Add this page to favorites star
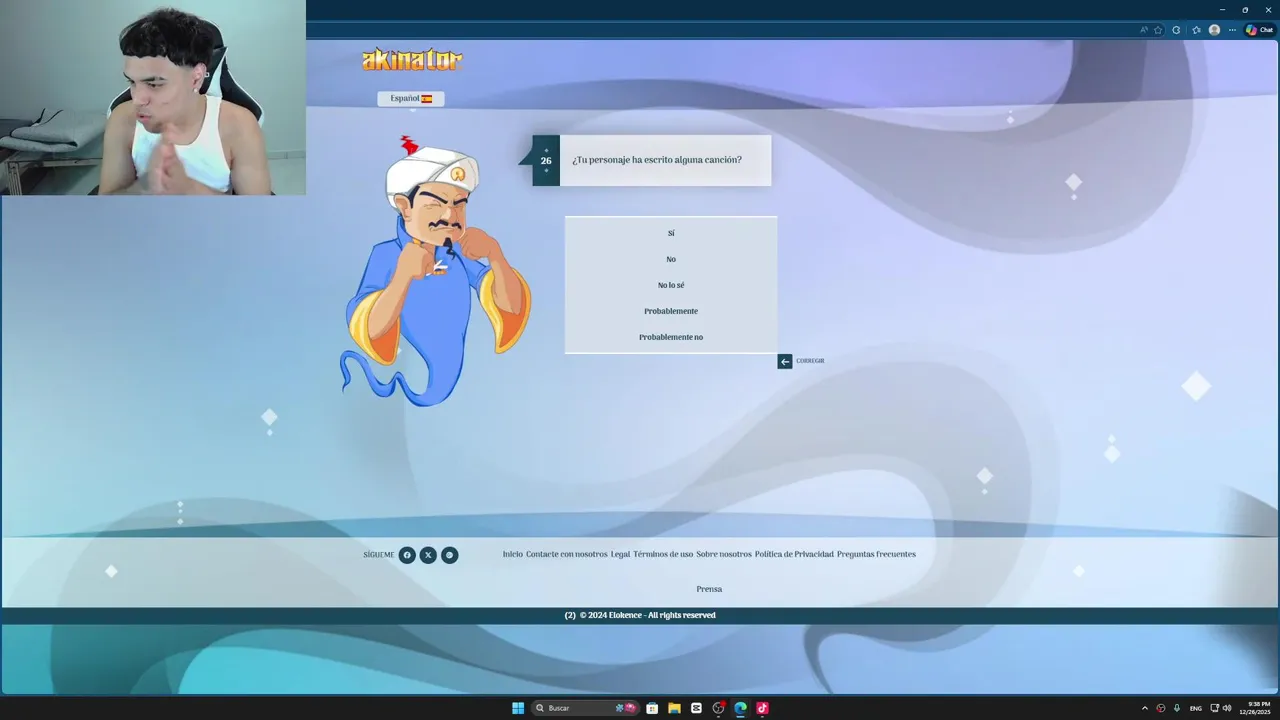Screen dimensions: 1280x720 click(x=1158, y=30)
